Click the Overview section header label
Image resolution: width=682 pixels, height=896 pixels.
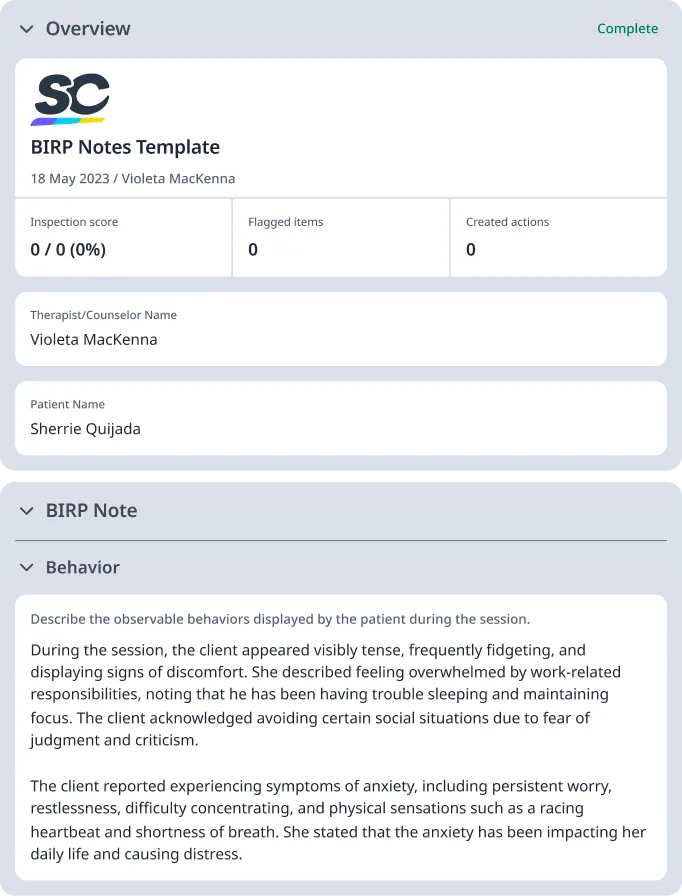click(x=87, y=29)
